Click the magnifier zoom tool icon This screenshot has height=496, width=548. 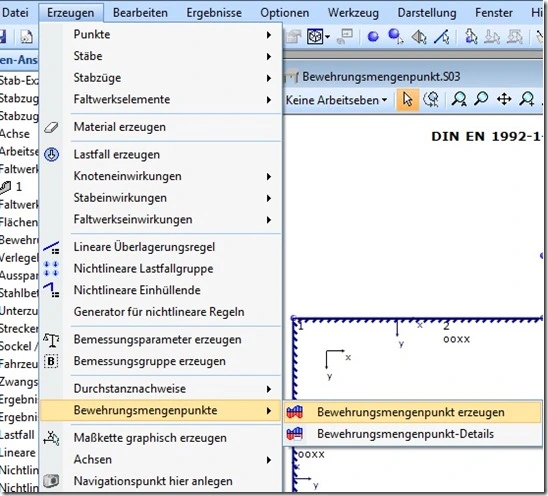coord(481,99)
